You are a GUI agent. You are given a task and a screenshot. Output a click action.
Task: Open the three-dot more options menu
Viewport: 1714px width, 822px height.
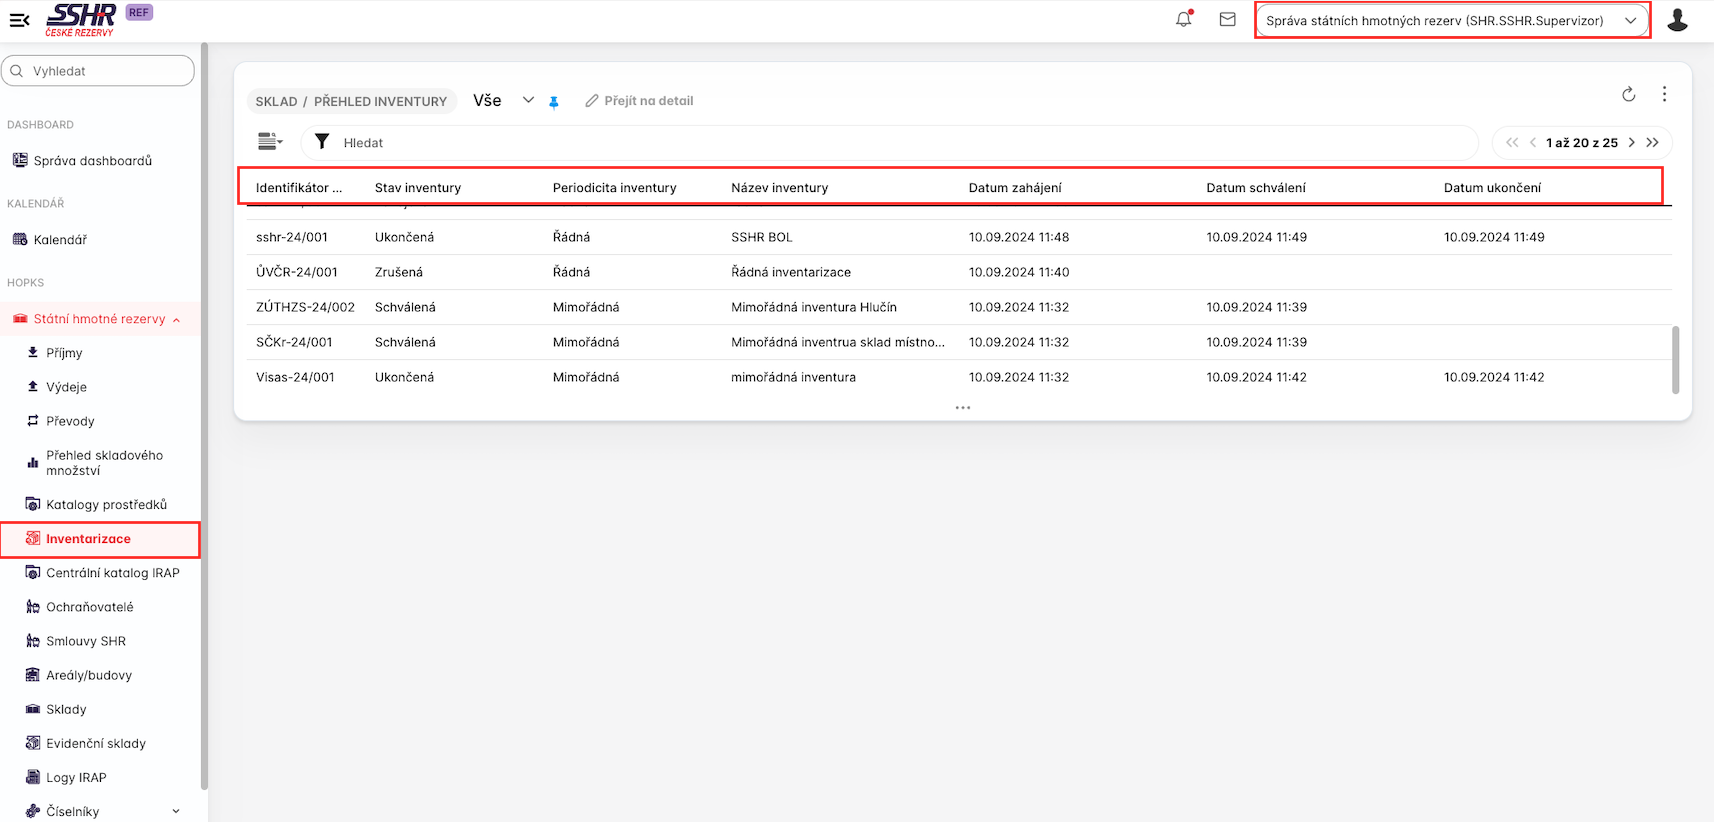click(1664, 94)
